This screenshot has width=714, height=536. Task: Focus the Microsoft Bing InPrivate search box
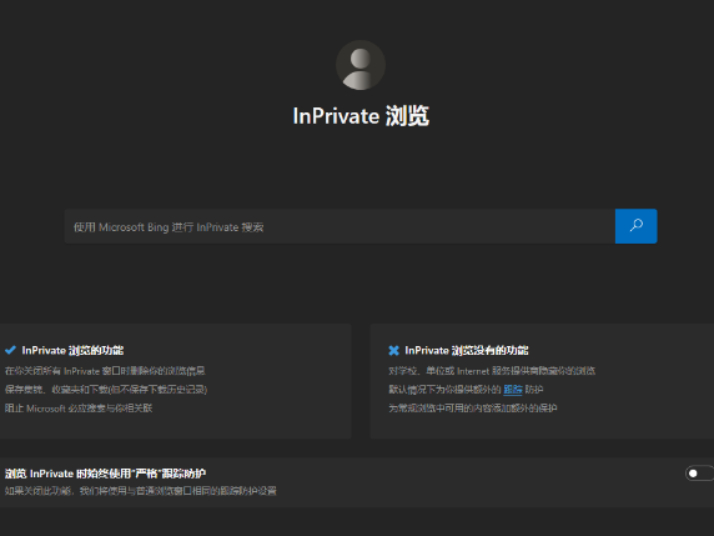coord(340,226)
